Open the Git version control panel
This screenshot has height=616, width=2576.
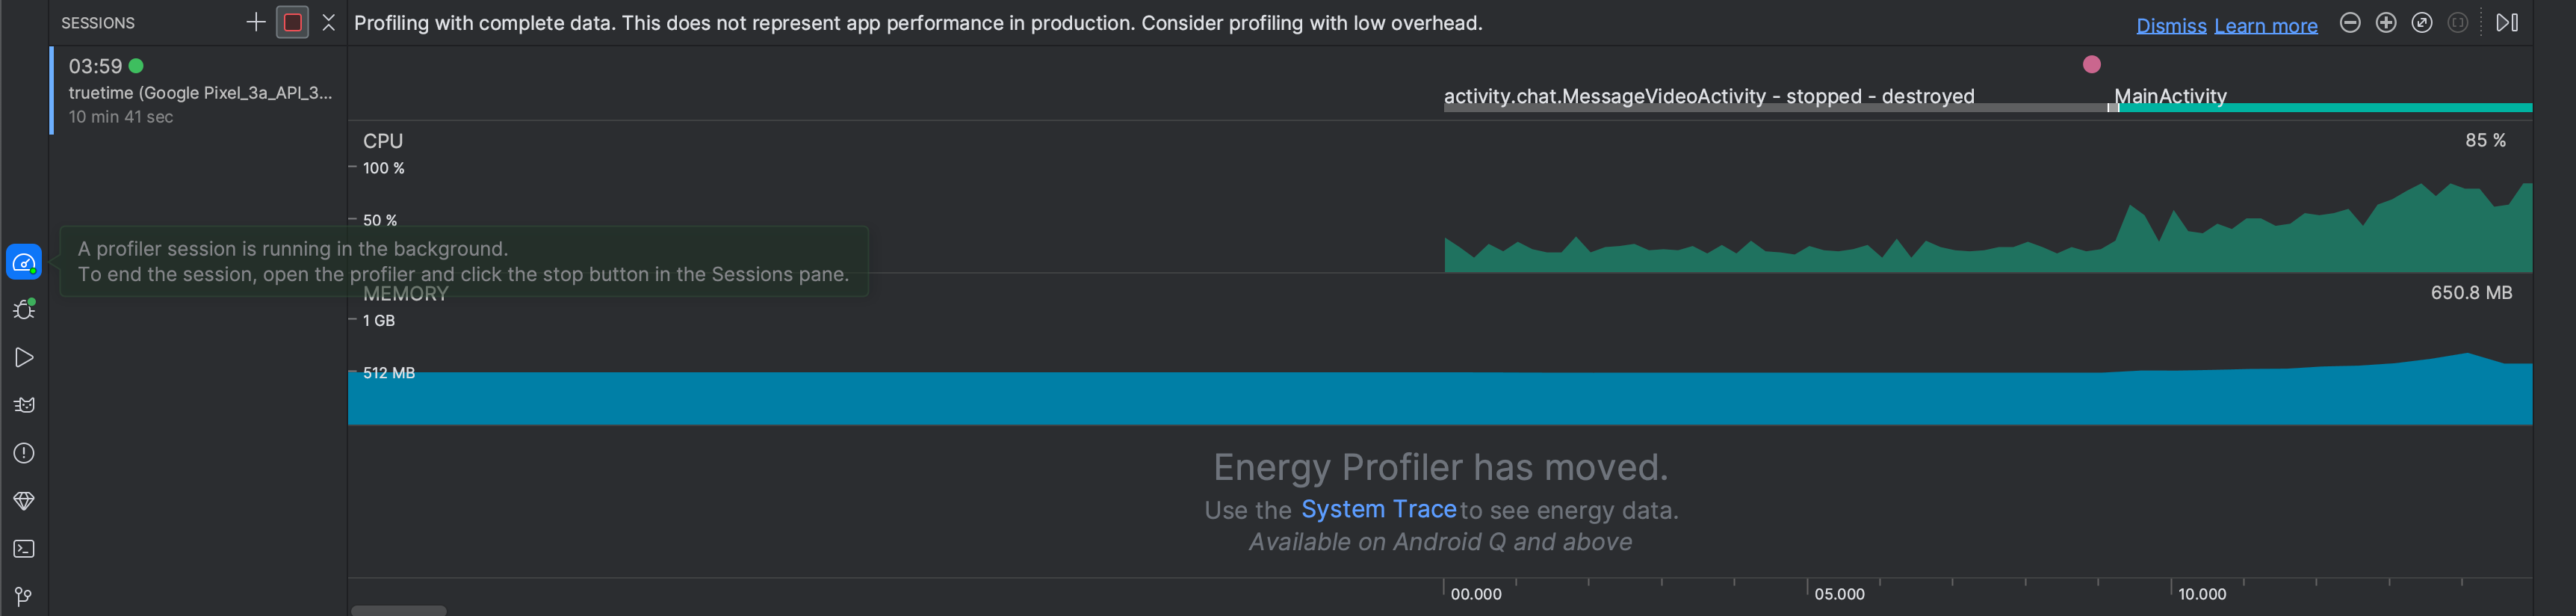pos(24,596)
